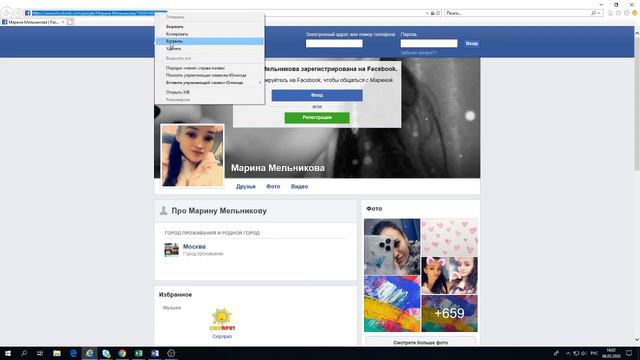Image resolution: width=640 pixels, height=360 pixels.
Task: Open the Action Center notifications icon
Action: pyautogui.click(x=629, y=353)
